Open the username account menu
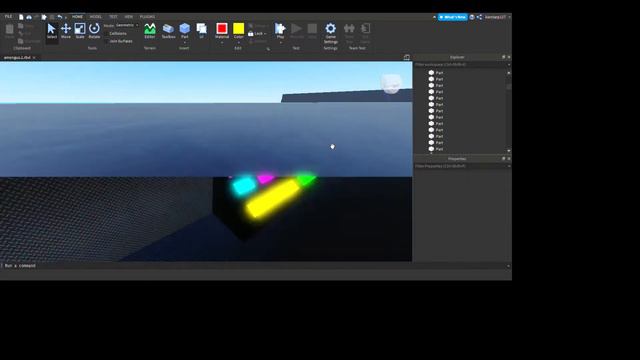The height and width of the screenshot is (360, 640). pos(497,17)
